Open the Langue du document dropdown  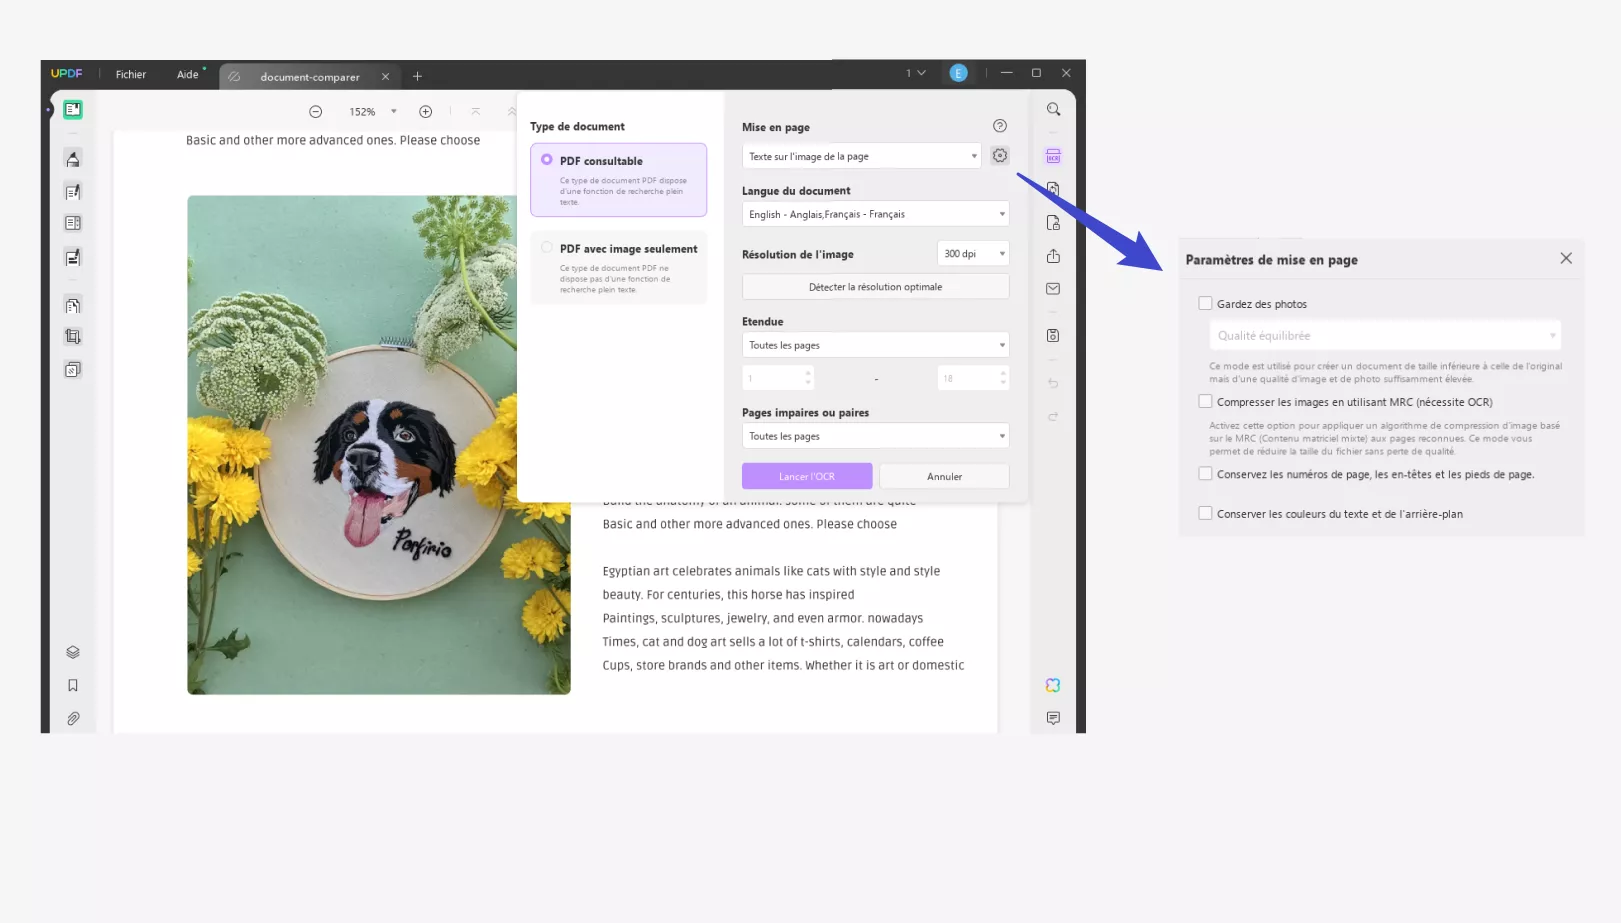[x=876, y=214]
